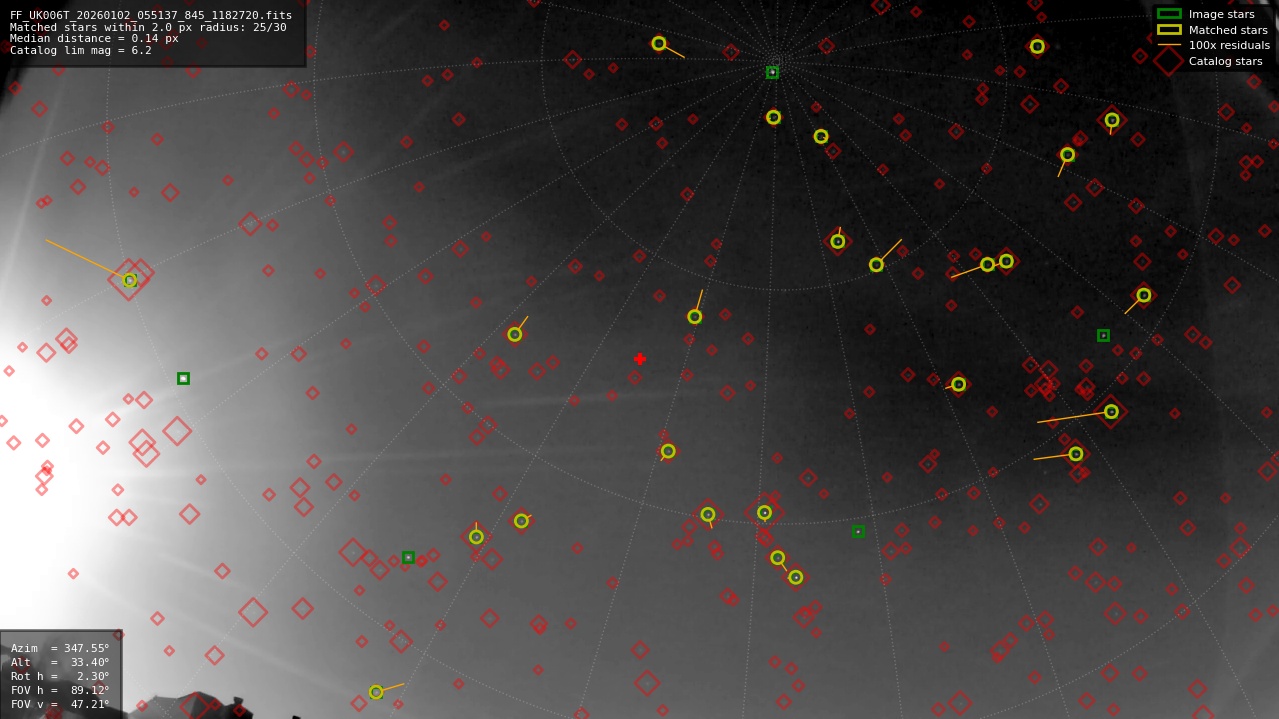
Task: Click the red cross center marker
Action: [x=640, y=359]
